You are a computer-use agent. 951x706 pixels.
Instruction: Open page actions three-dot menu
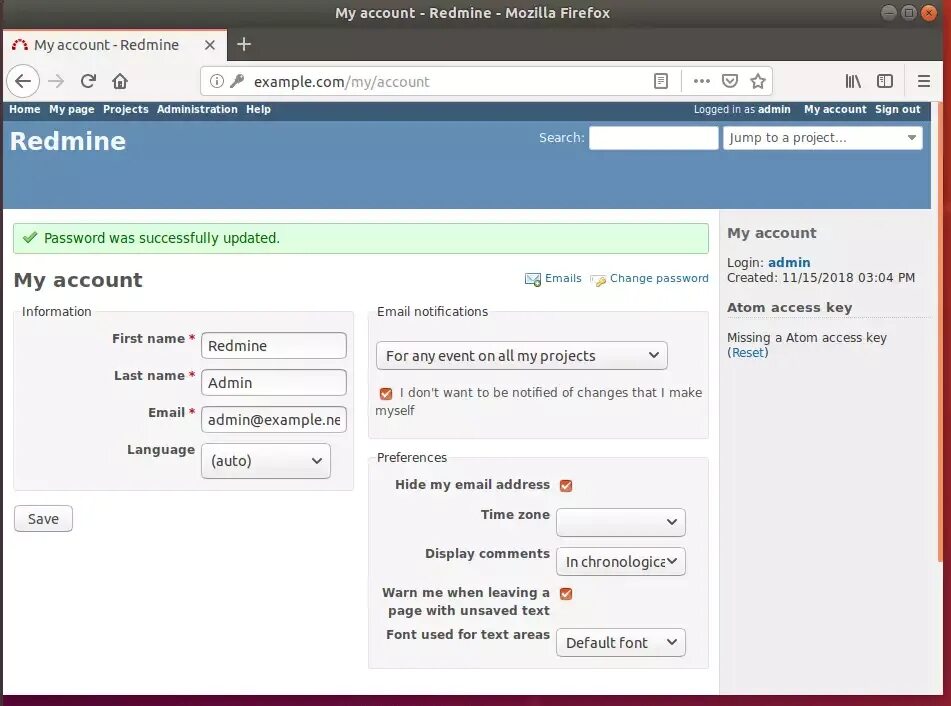701,81
